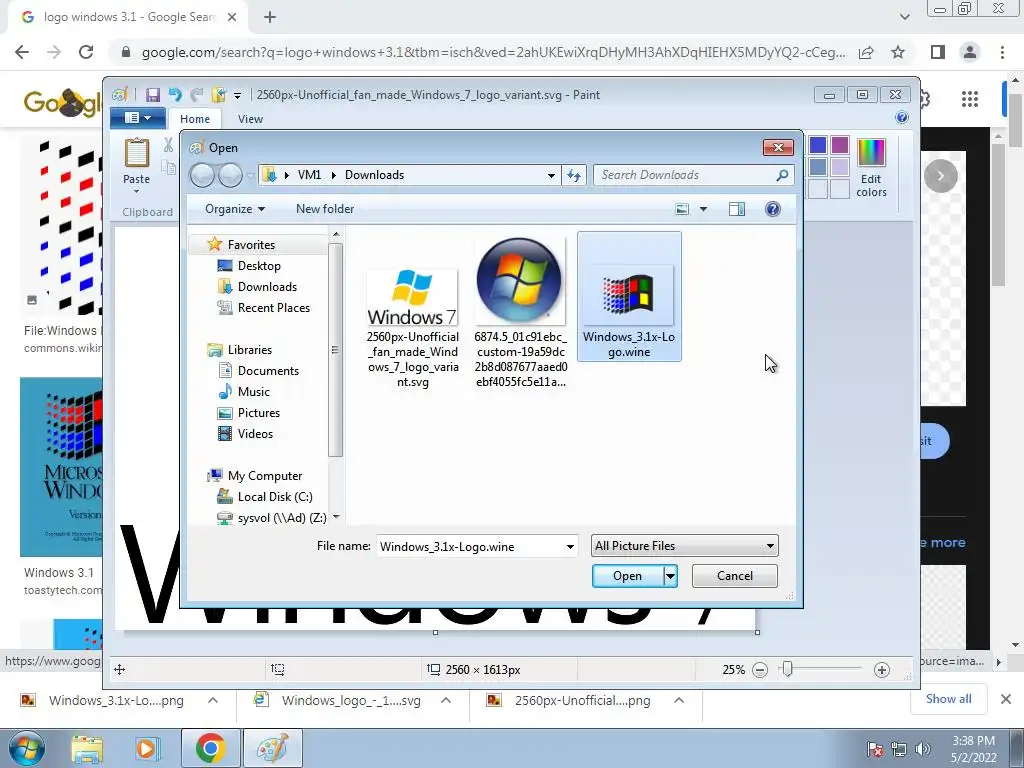This screenshot has width=1024, height=768.
Task: Open the Organize menu
Action: (234, 209)
